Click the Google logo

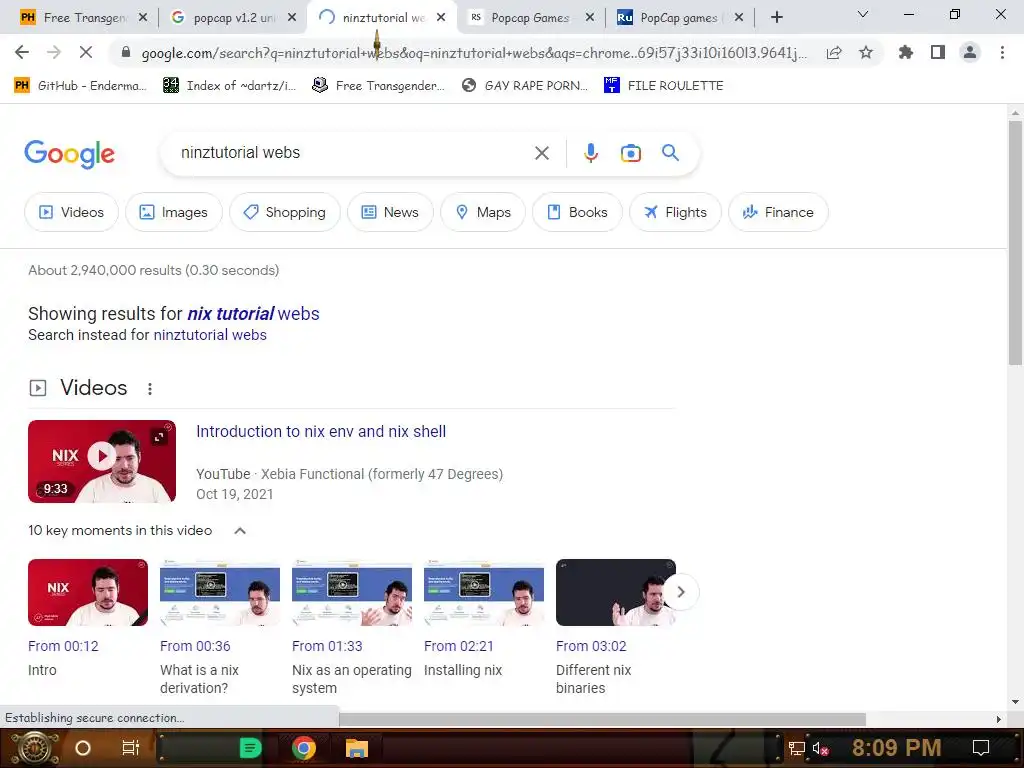(69, 154)
